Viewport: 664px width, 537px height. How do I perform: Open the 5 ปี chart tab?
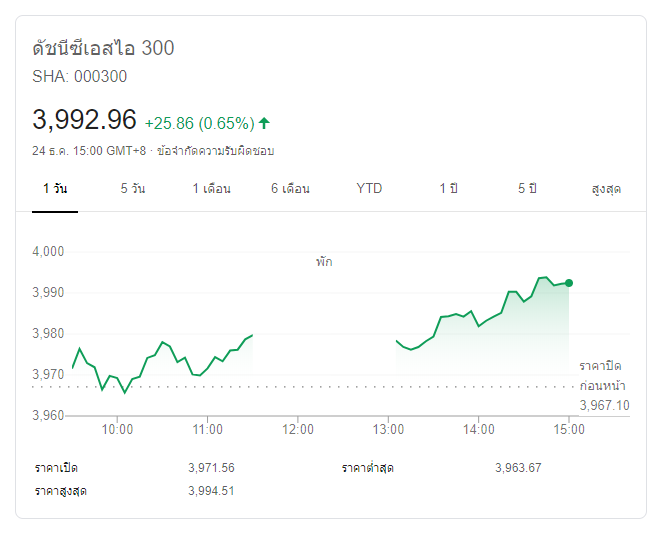click(x=527, y=189)
